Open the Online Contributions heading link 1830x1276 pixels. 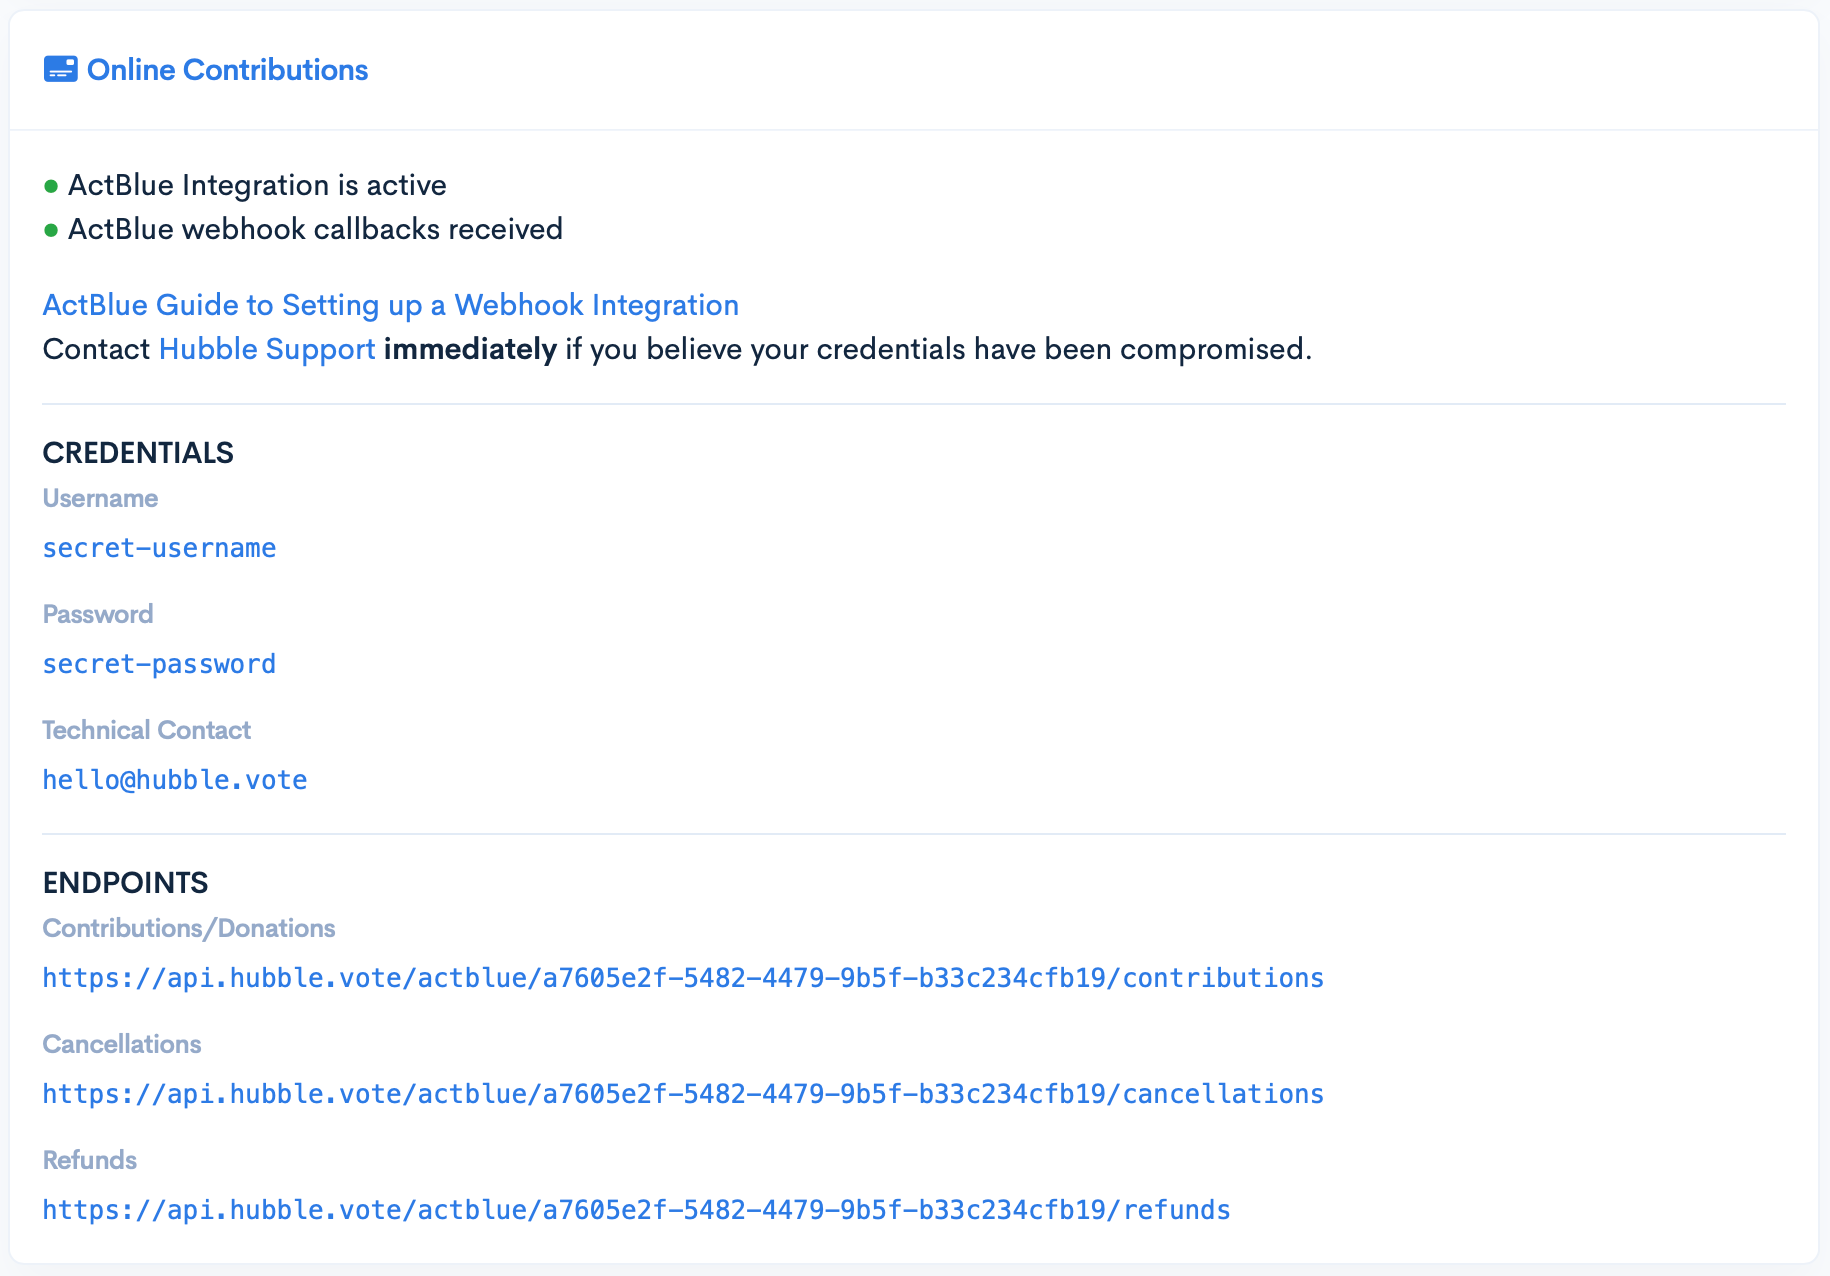point(227,70)
